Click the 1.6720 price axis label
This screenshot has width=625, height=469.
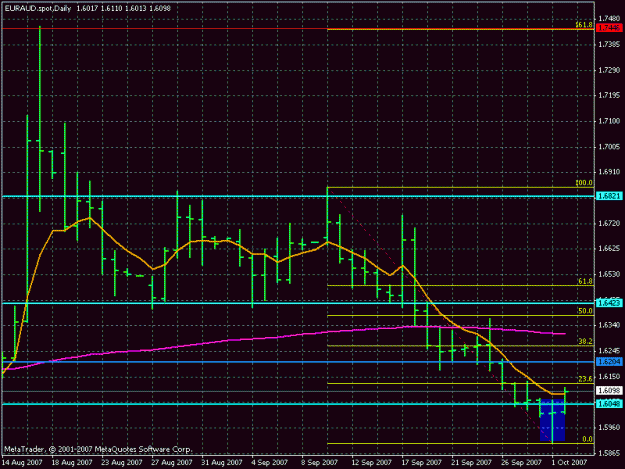coord(609,224)
